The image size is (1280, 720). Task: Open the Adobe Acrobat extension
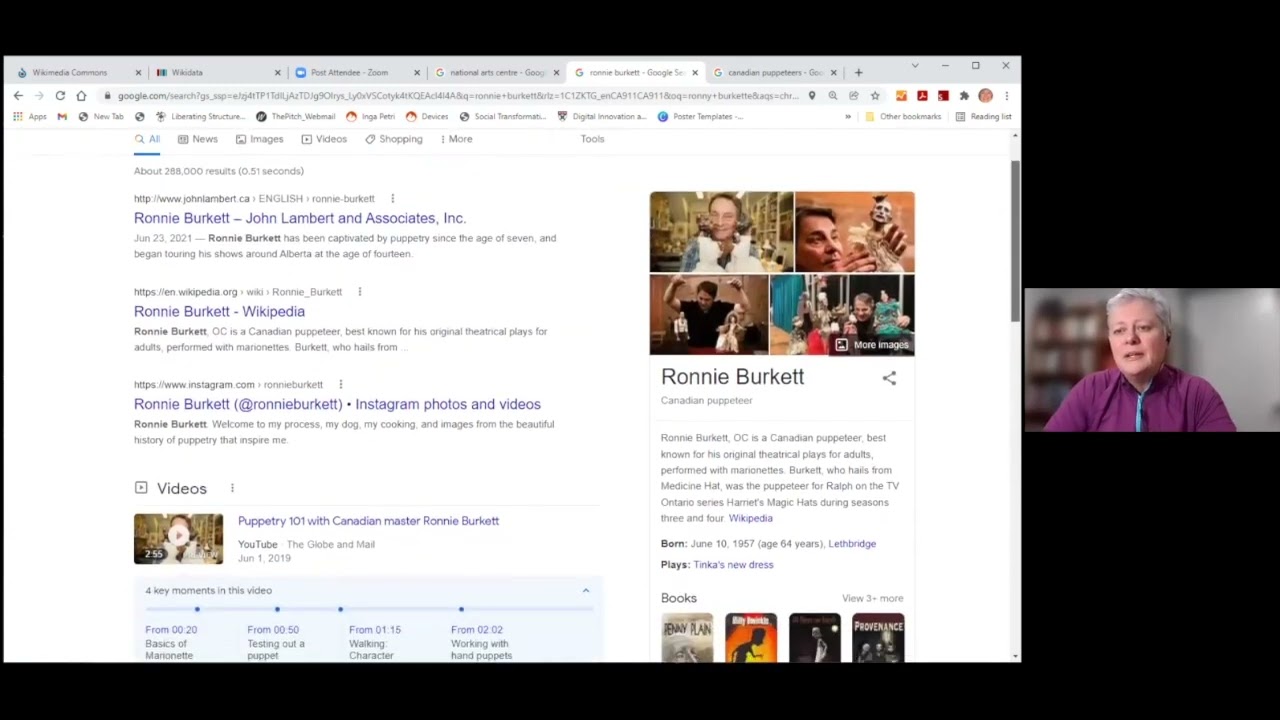[x=922, y=96]
